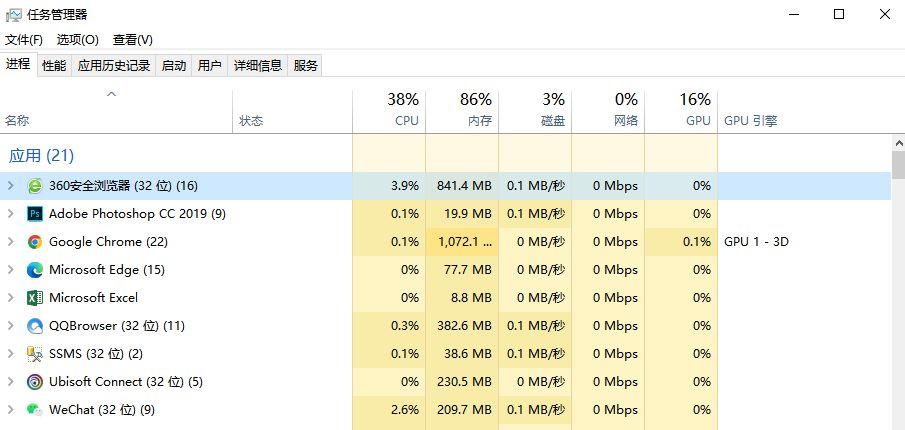905x430 pixels.
Task: Click the WeChat icon
Action: coord(35,410)
